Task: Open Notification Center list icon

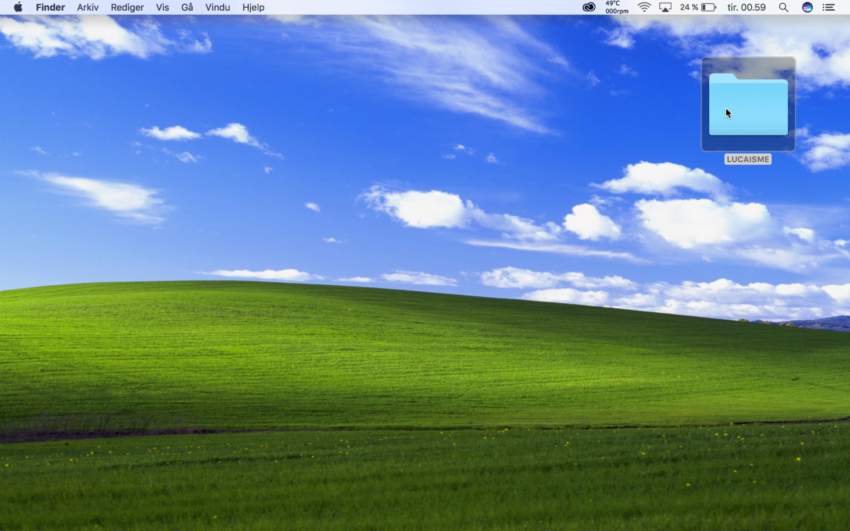Action: 829,7
